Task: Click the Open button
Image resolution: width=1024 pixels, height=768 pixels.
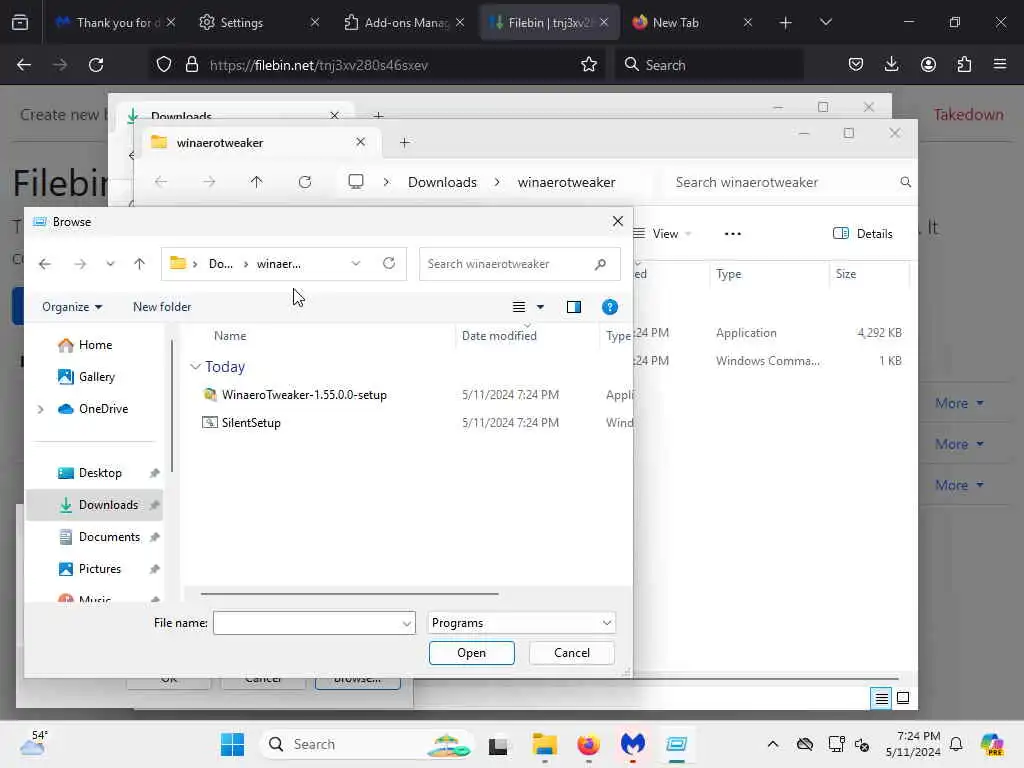Action: tap(472, 653)
